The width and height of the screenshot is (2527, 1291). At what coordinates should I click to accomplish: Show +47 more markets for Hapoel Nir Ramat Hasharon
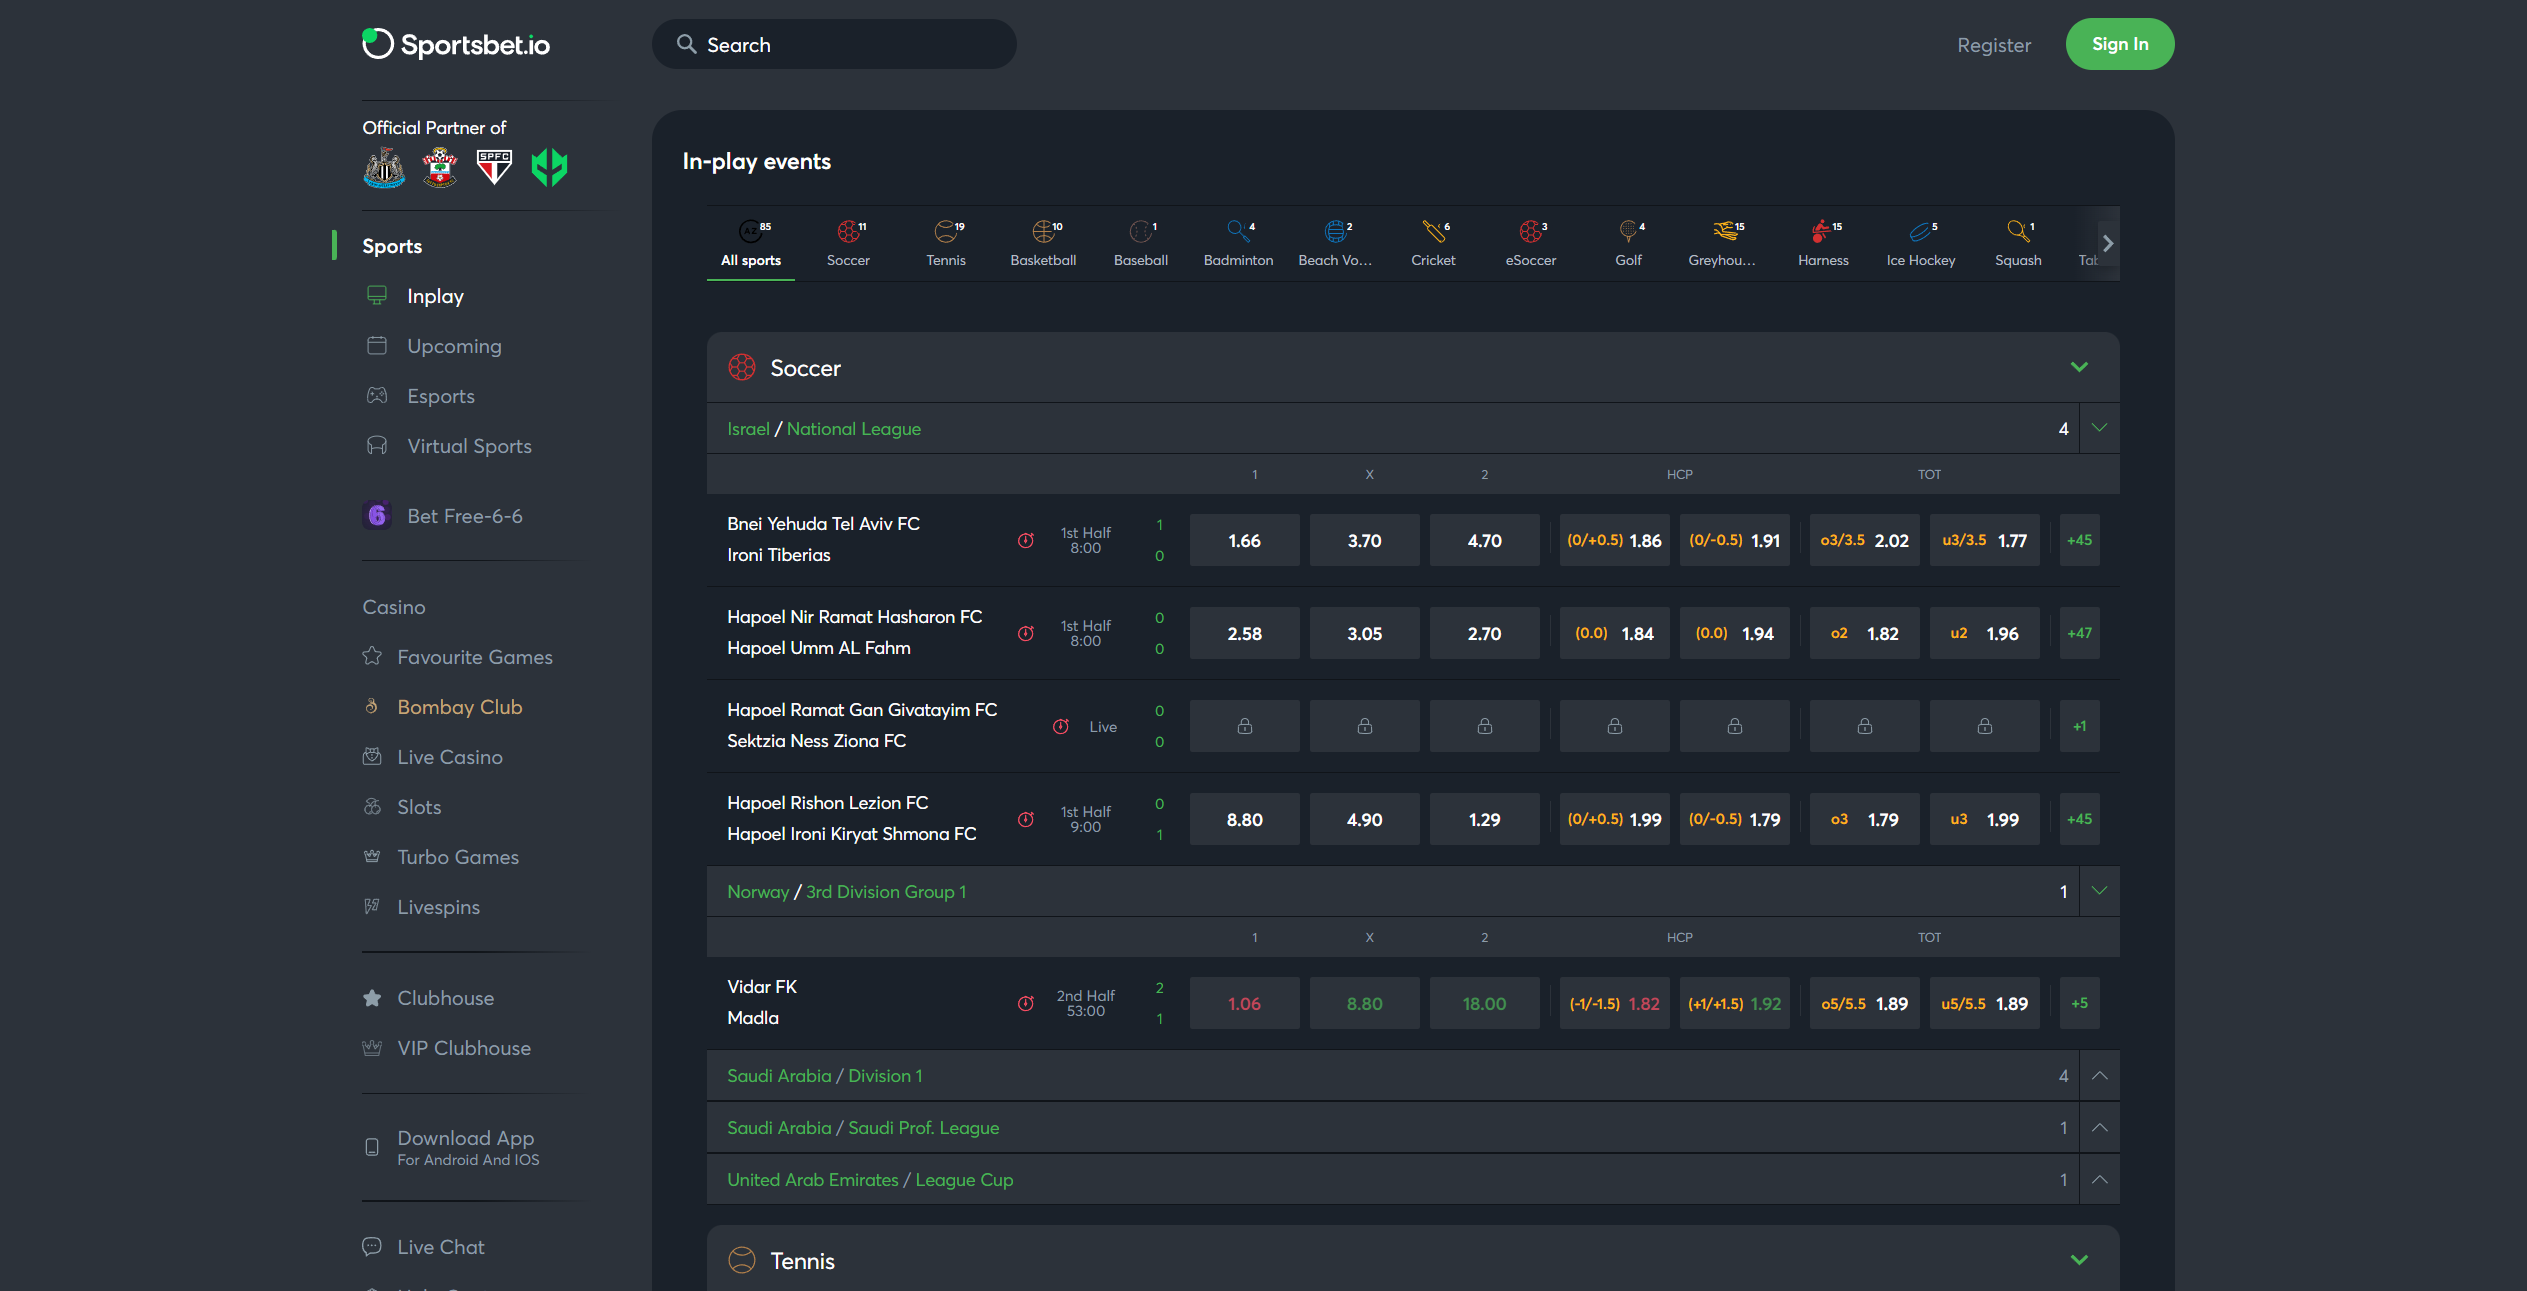(2080, 633)
